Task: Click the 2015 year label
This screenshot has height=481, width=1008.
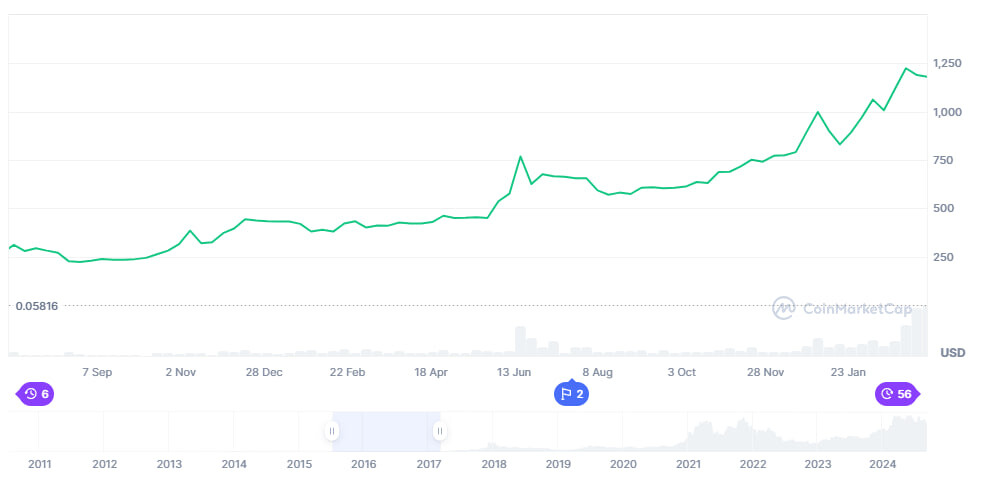Action: coord(299,464)
